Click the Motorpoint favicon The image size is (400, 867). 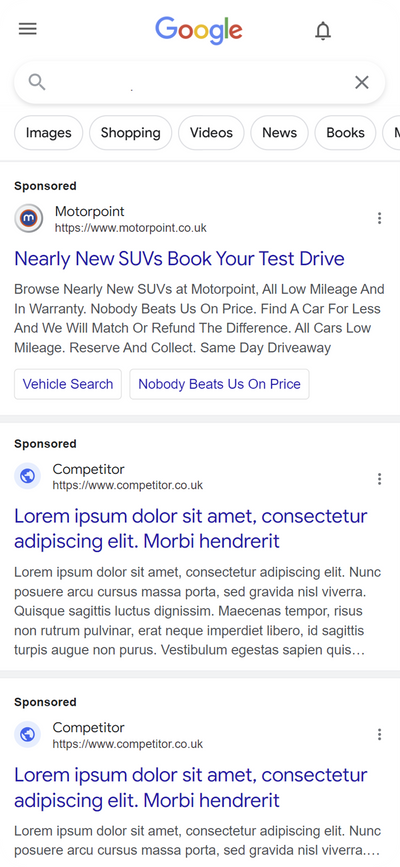point(28,218)
